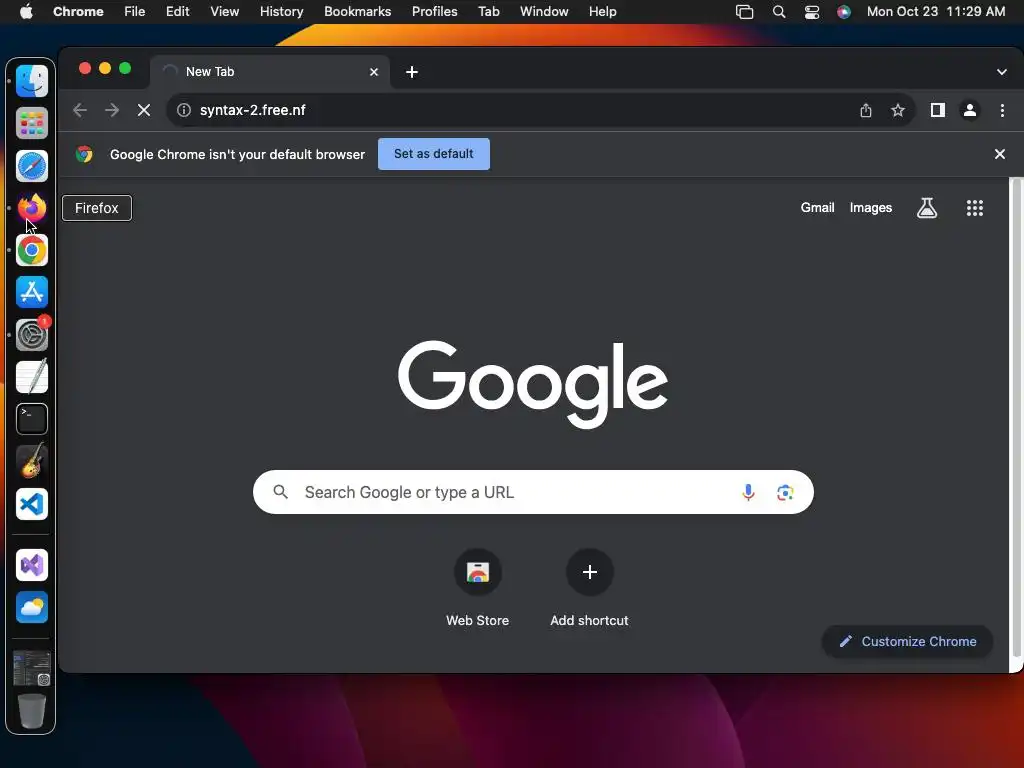The height and width of the screenshot is (768, 1024).
Task: Select the New Tab tab
Action: click(x=270, y=72)
